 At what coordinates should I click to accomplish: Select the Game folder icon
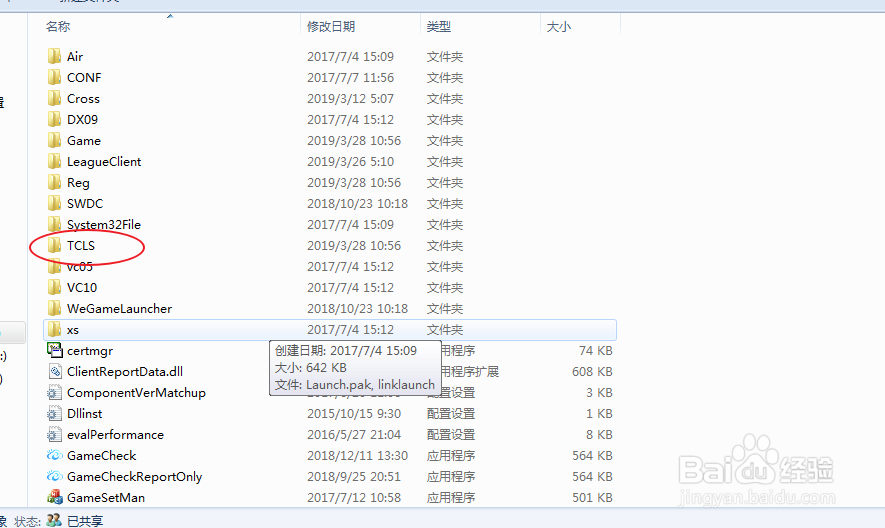pyautogui.click(x=54, y=140)
